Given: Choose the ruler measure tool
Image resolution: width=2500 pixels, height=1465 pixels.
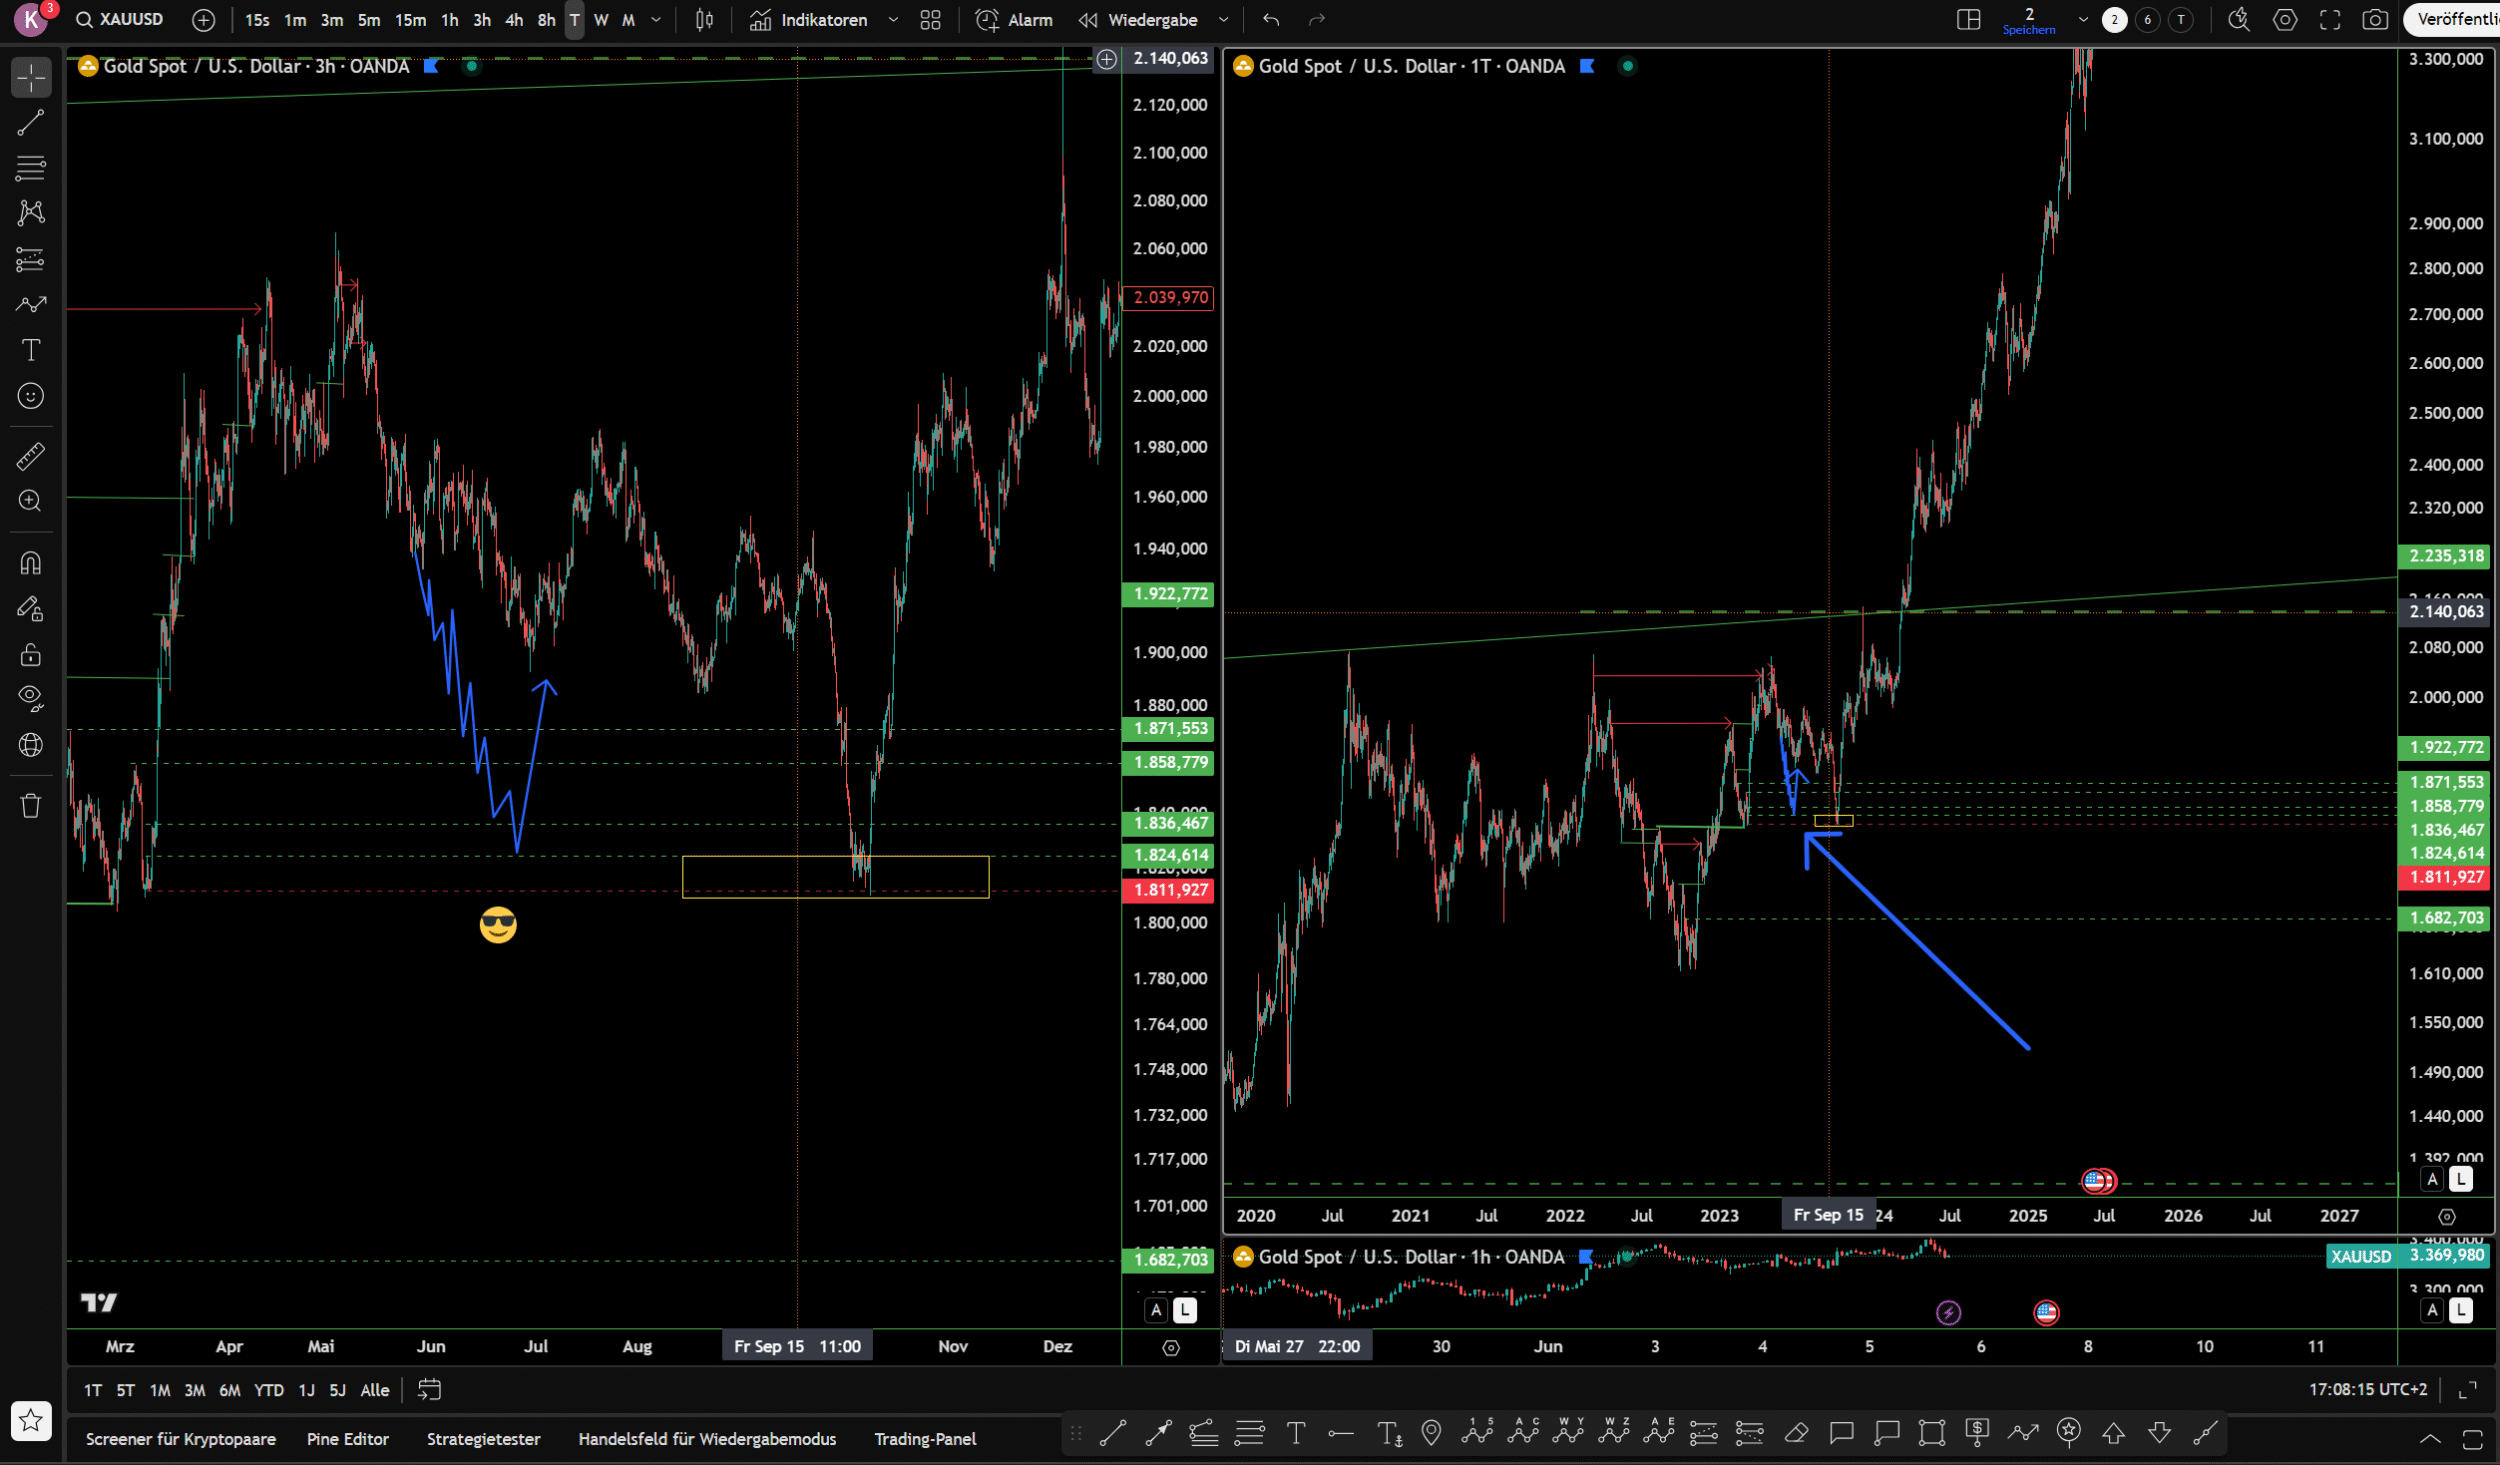Looking at the screenshot, I should click(30, 457).
